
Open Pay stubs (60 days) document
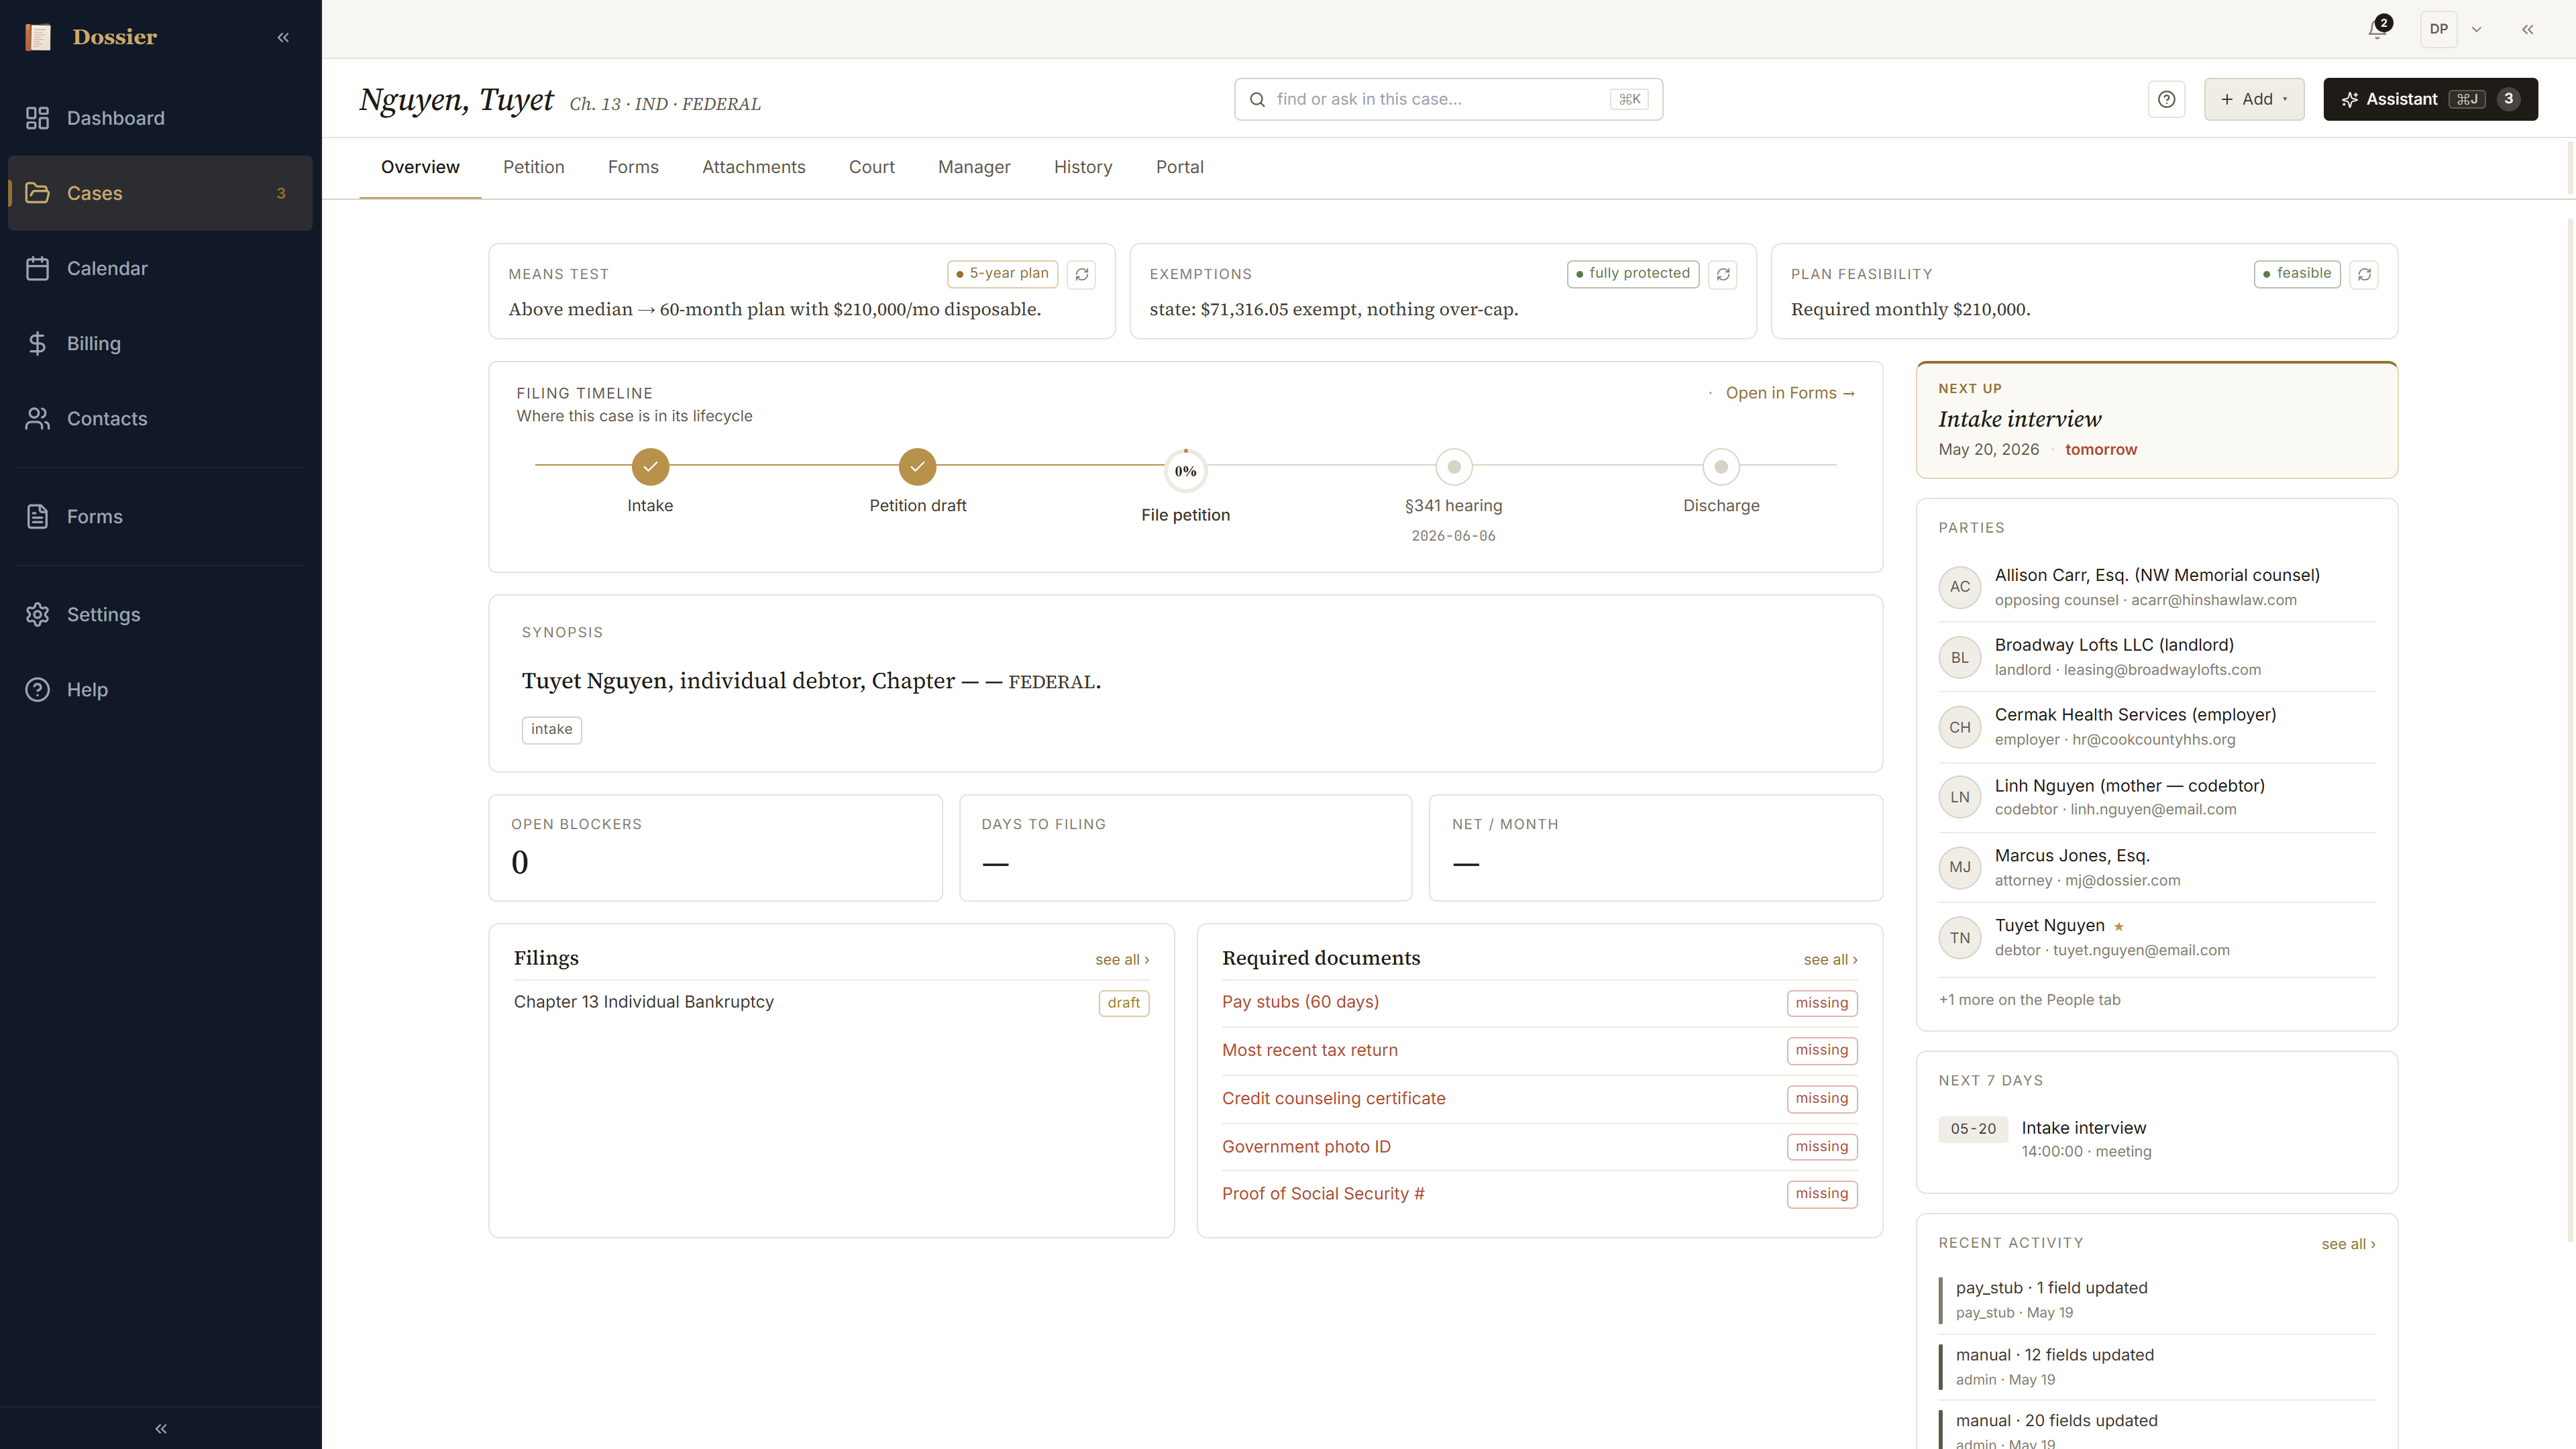[x=1540, y=1003]
